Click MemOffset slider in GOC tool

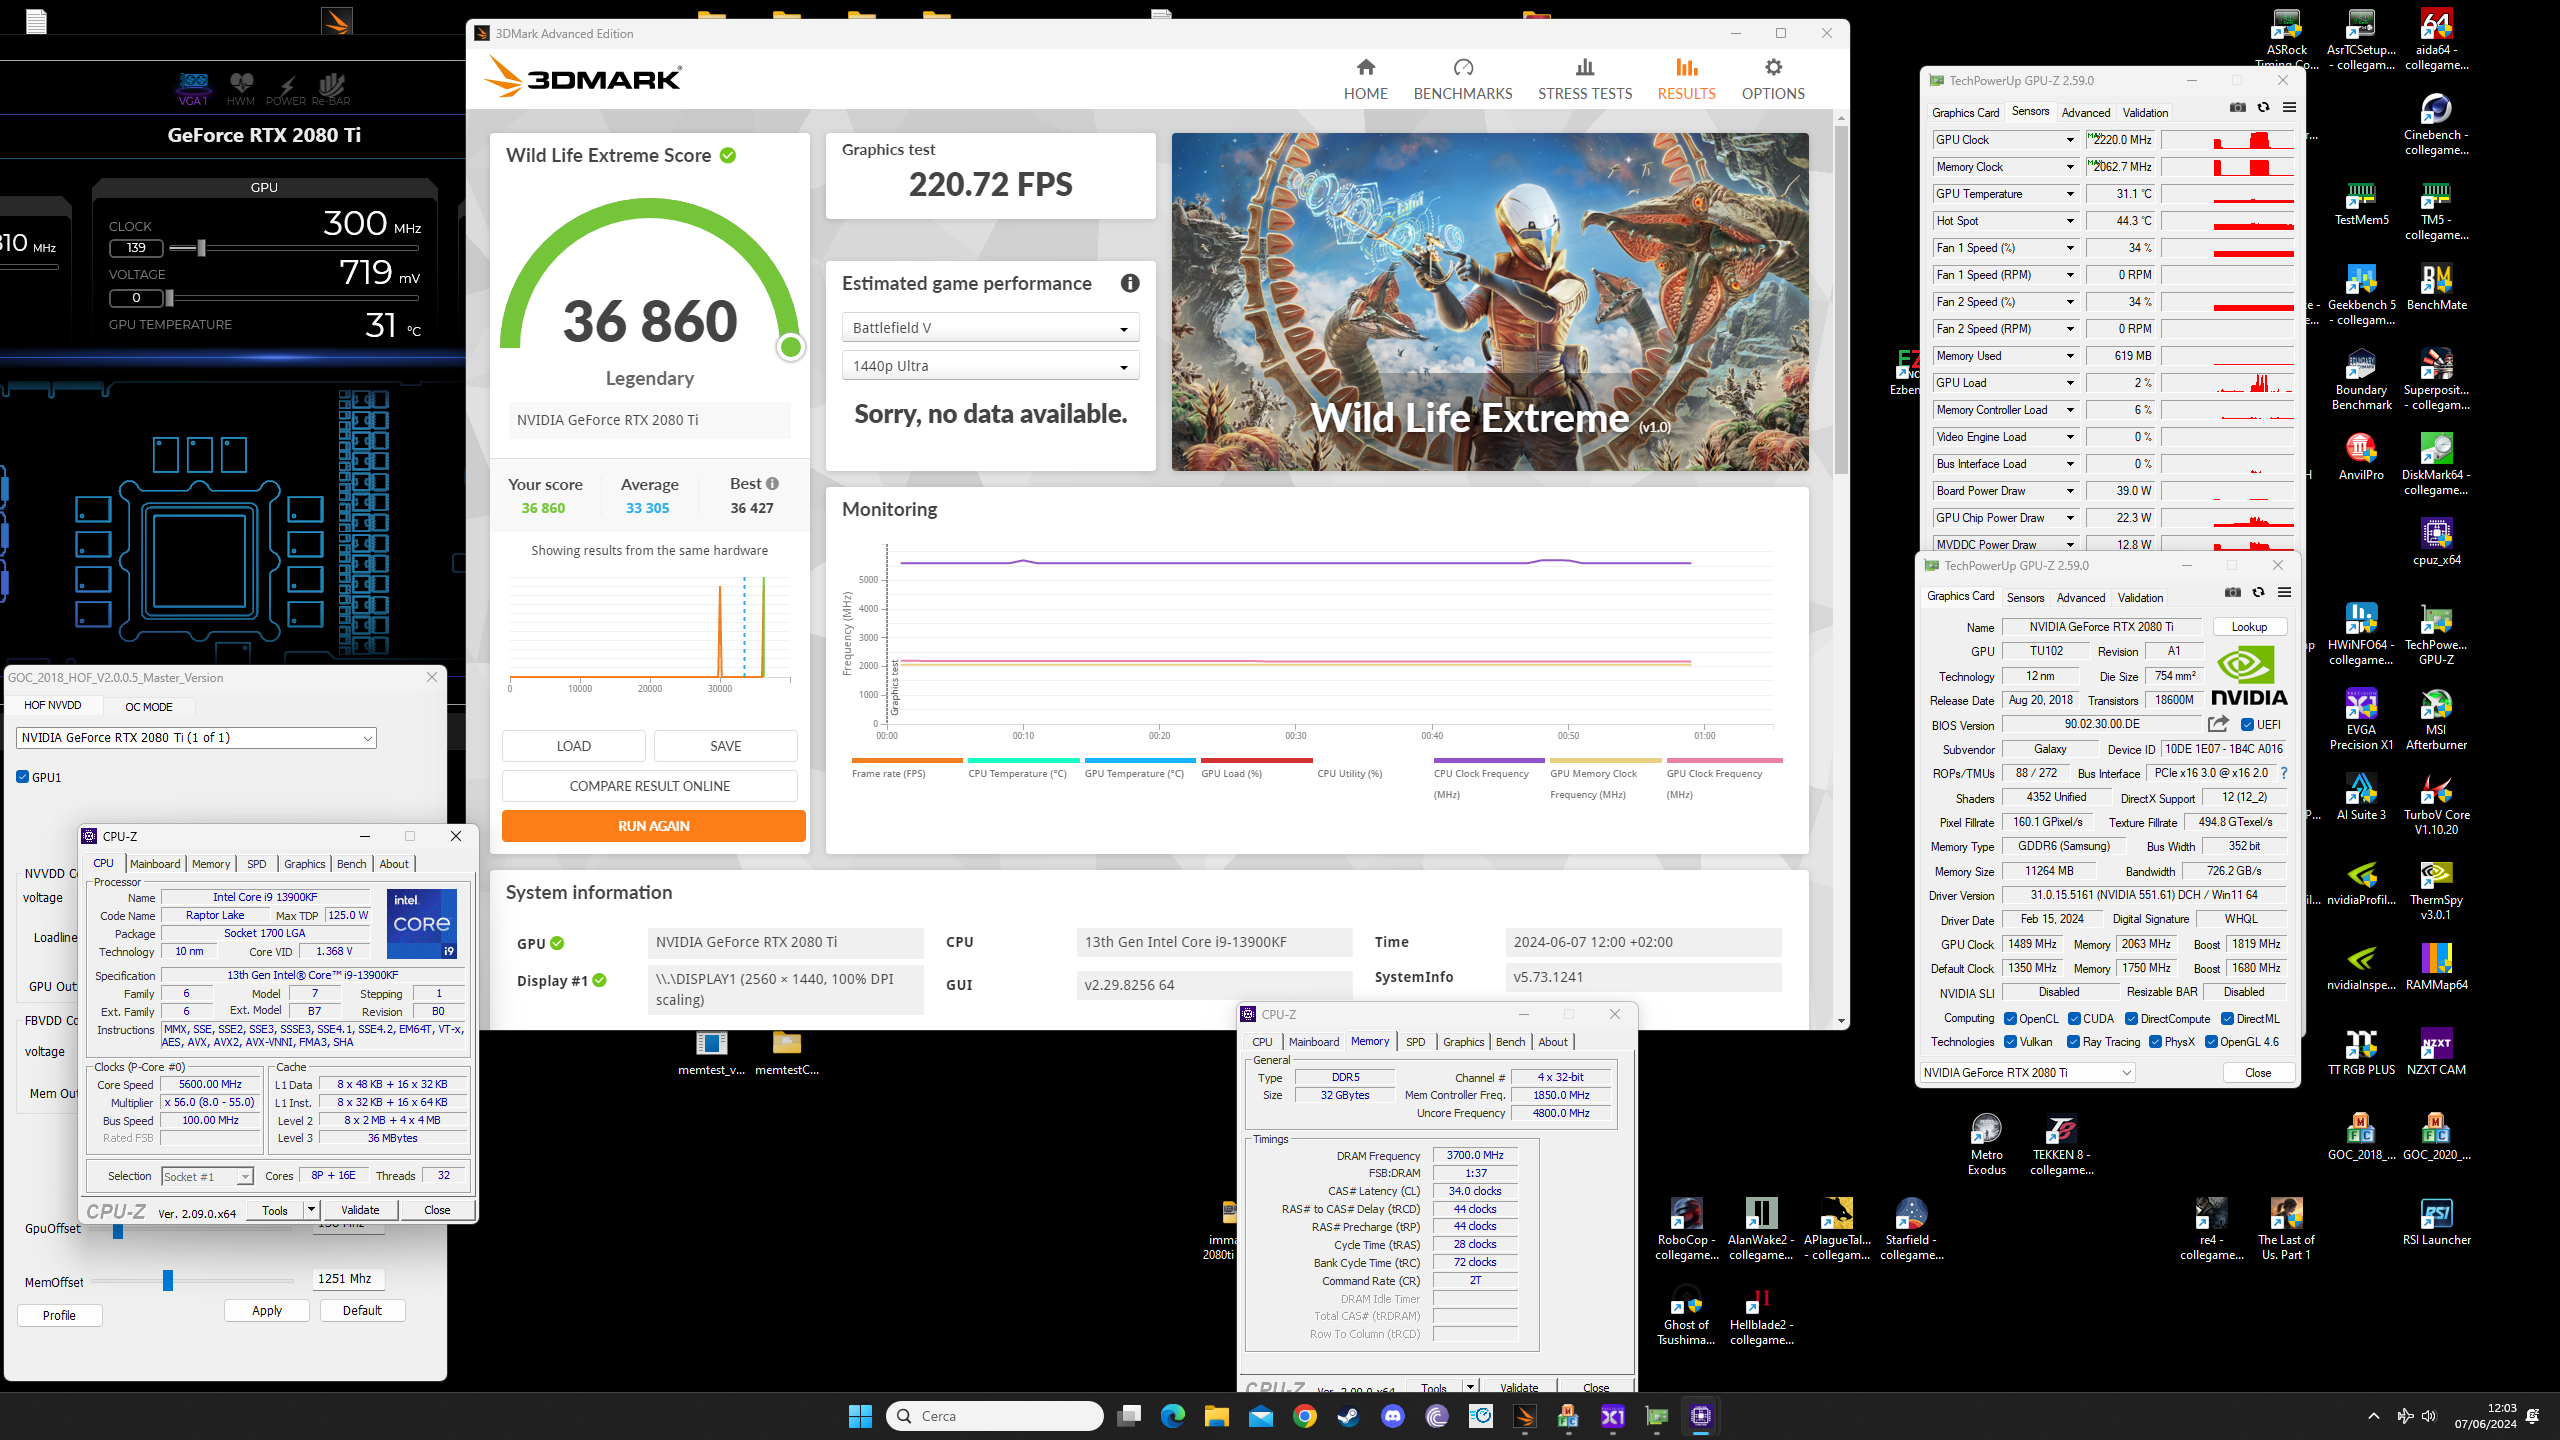pyautogui.click(x=168, y=1280)
